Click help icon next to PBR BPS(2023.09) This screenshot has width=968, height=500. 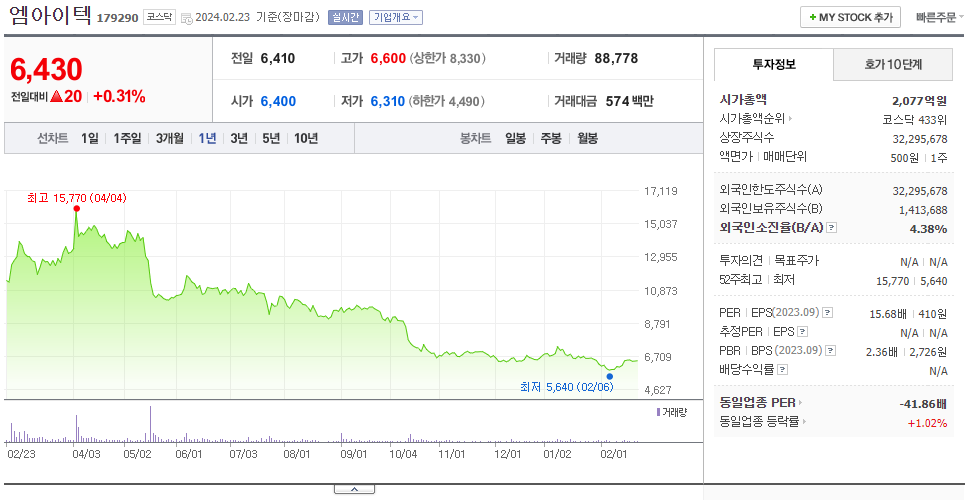coord(830,351)
